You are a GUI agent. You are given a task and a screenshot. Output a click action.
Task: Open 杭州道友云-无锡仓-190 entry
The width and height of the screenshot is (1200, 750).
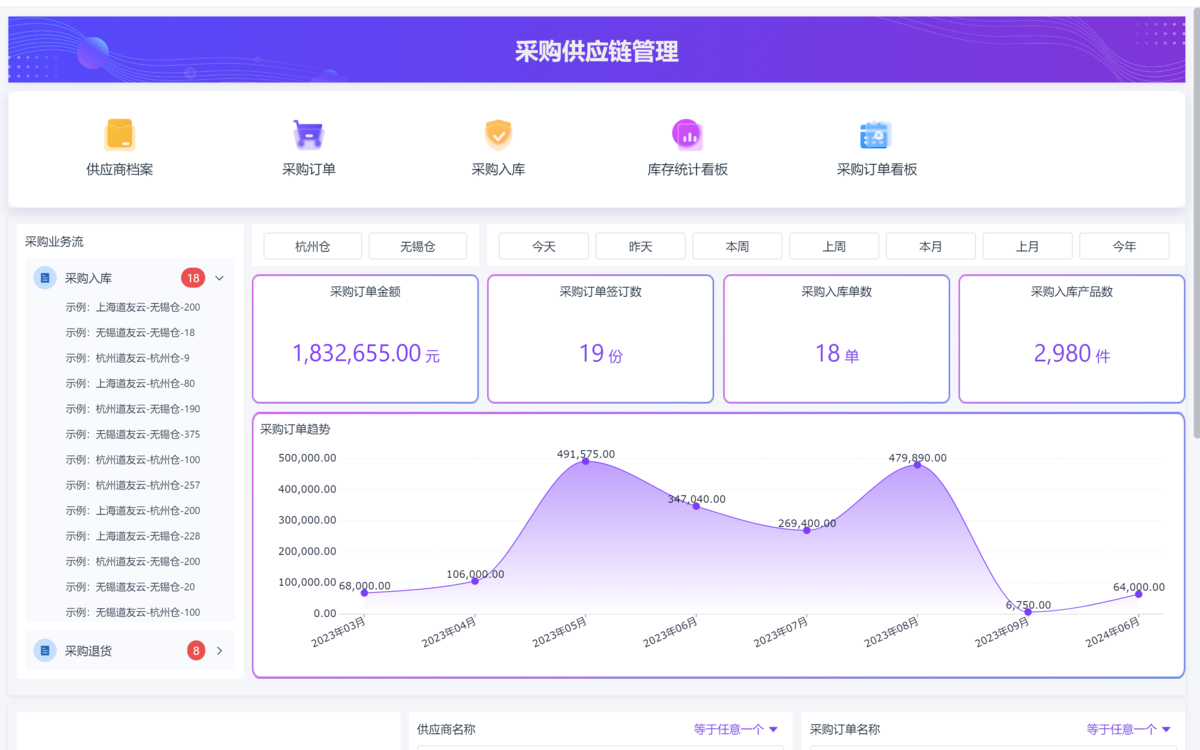tap(133, 409)
